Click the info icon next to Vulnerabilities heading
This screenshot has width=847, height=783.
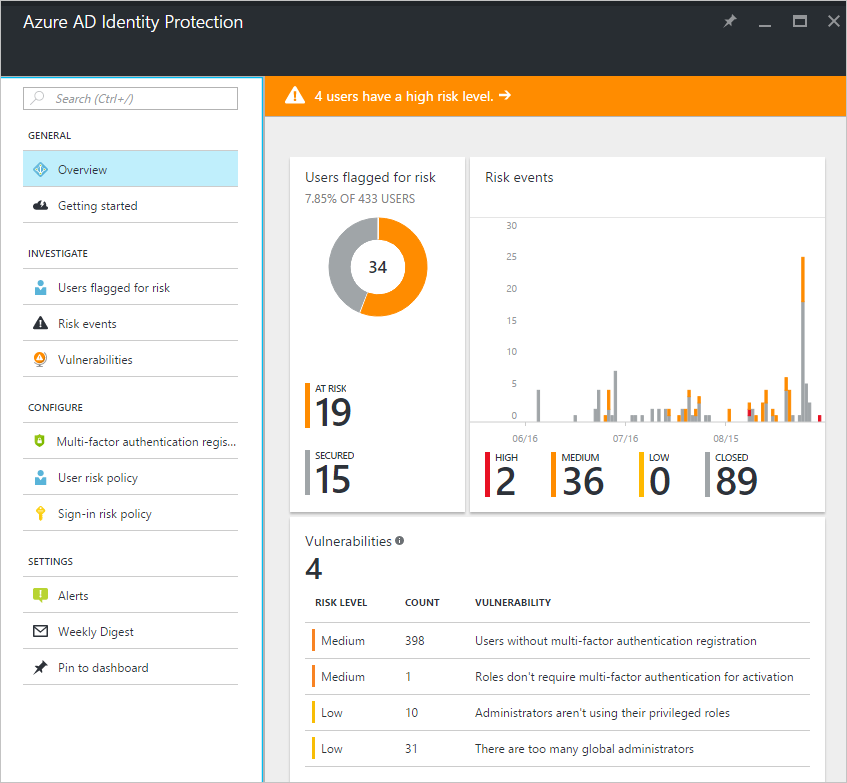tap(400, 539)
